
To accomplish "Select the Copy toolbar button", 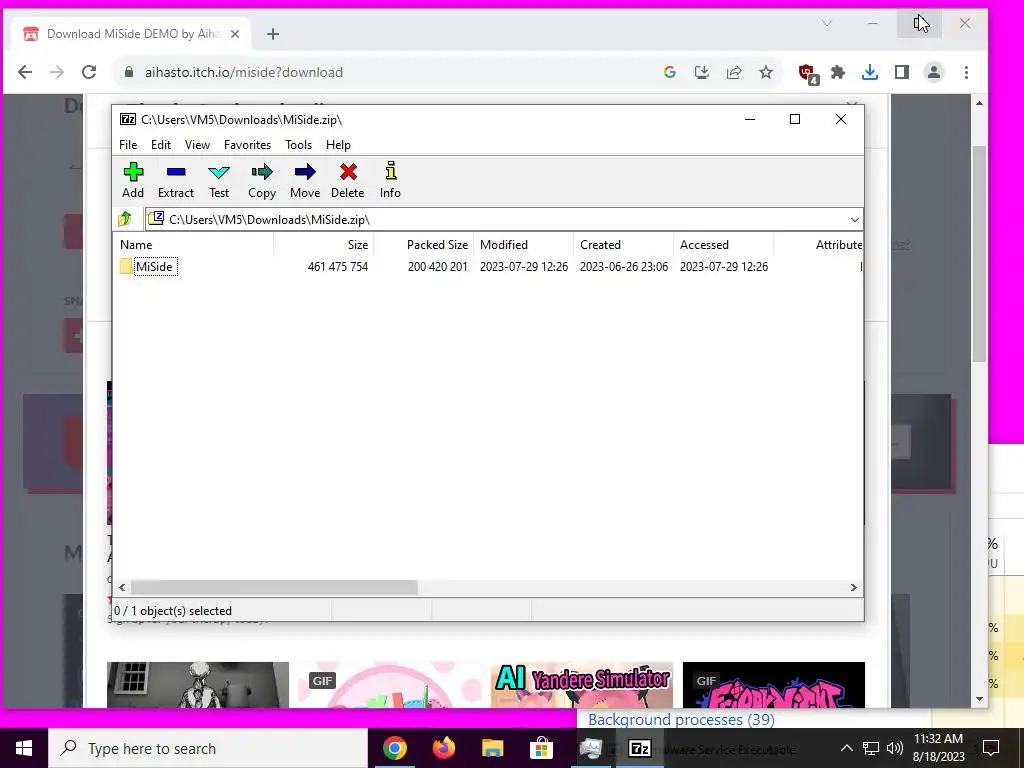I will (x=262, y=180).
